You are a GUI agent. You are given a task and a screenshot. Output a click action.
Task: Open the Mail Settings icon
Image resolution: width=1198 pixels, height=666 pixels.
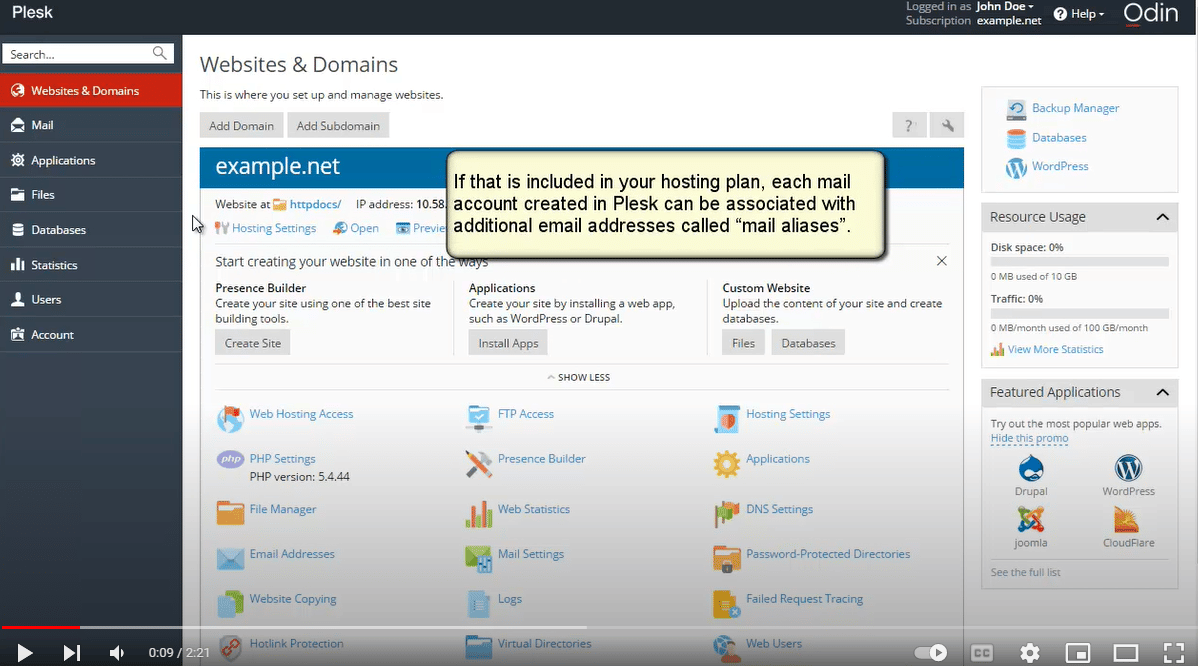point(478,559)
